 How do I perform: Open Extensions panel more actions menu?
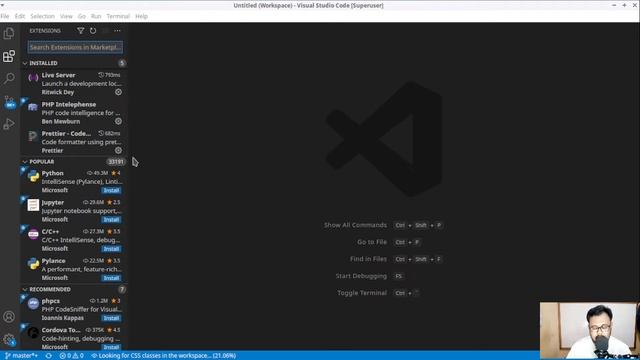118,31
